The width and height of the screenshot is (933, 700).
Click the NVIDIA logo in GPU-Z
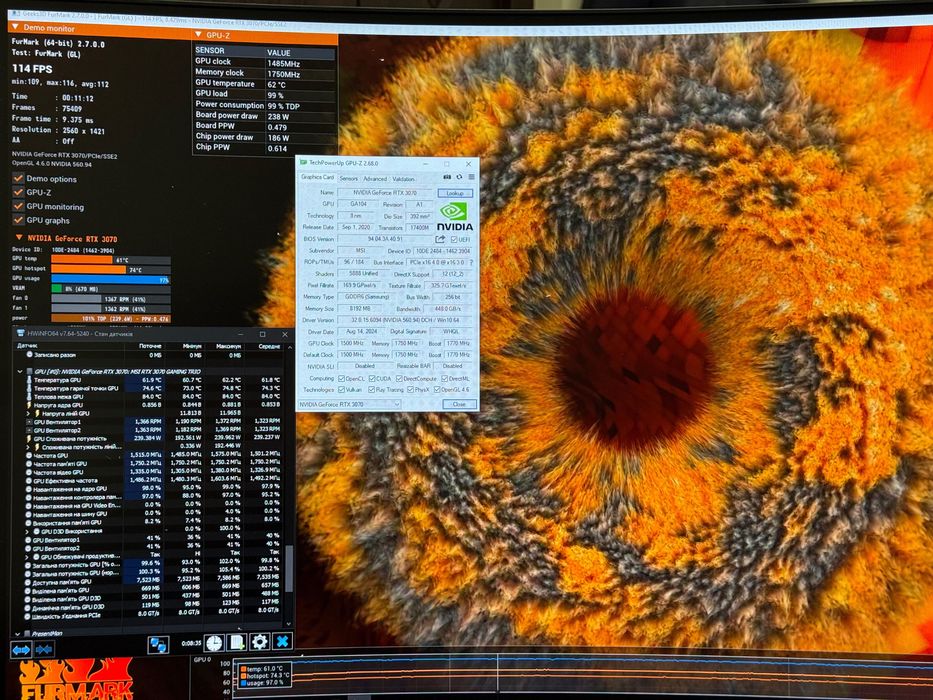(x=455, y=217)
